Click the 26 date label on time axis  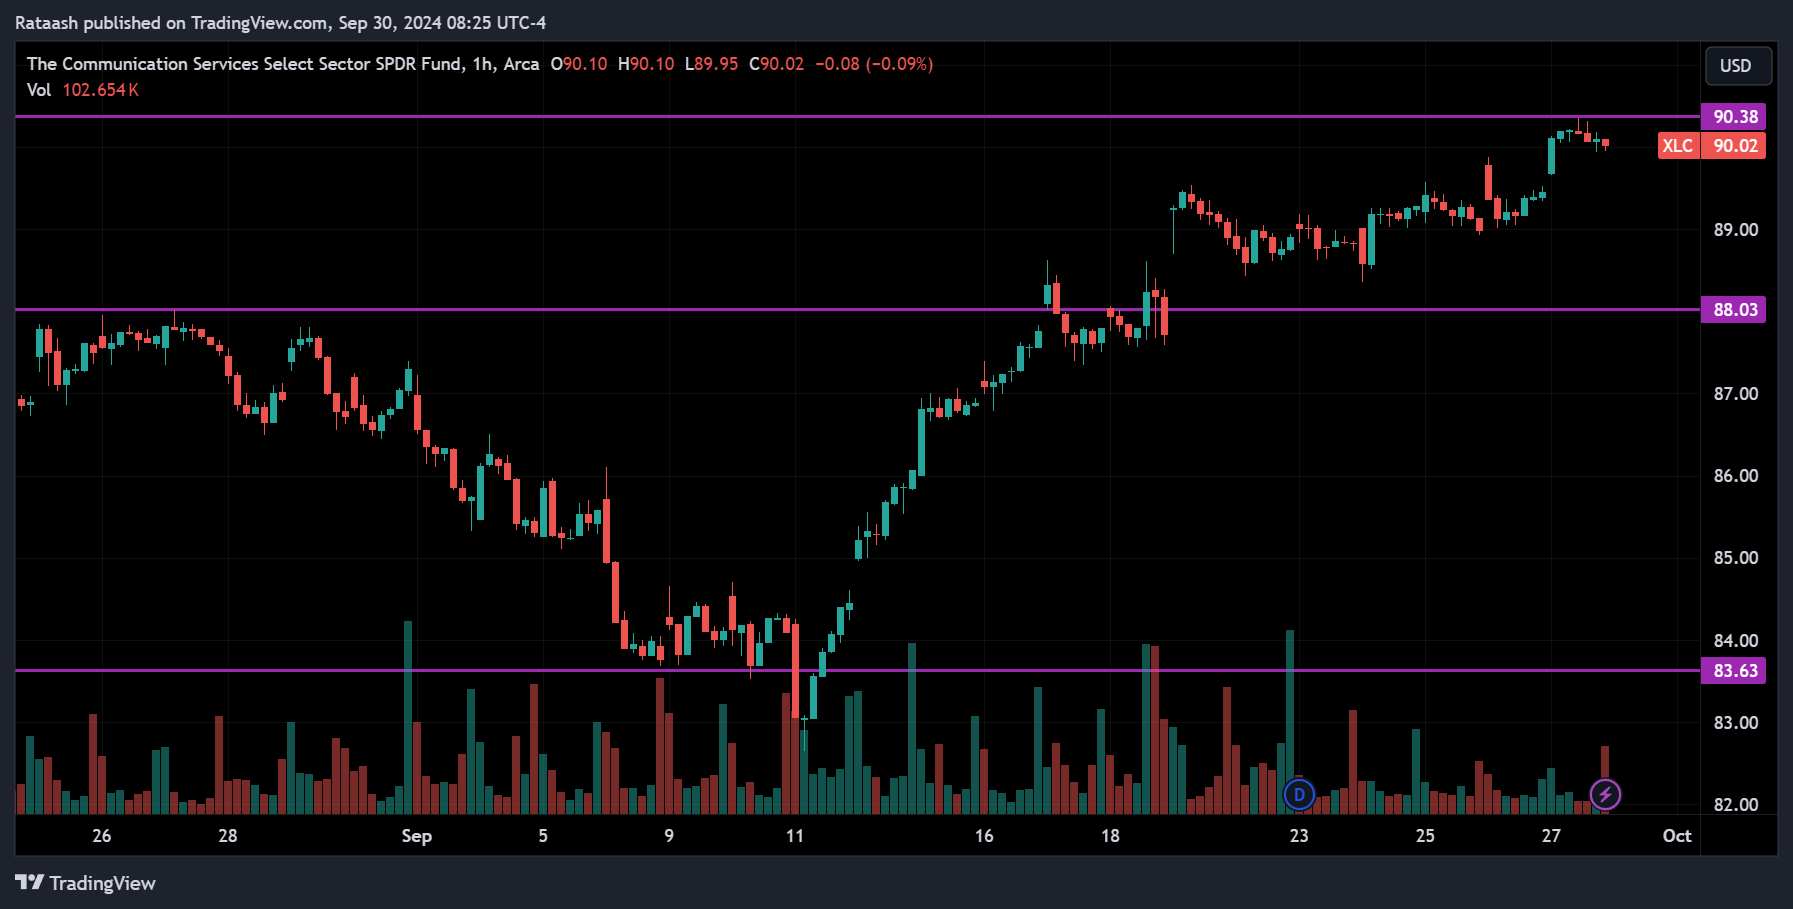point(102,836)
